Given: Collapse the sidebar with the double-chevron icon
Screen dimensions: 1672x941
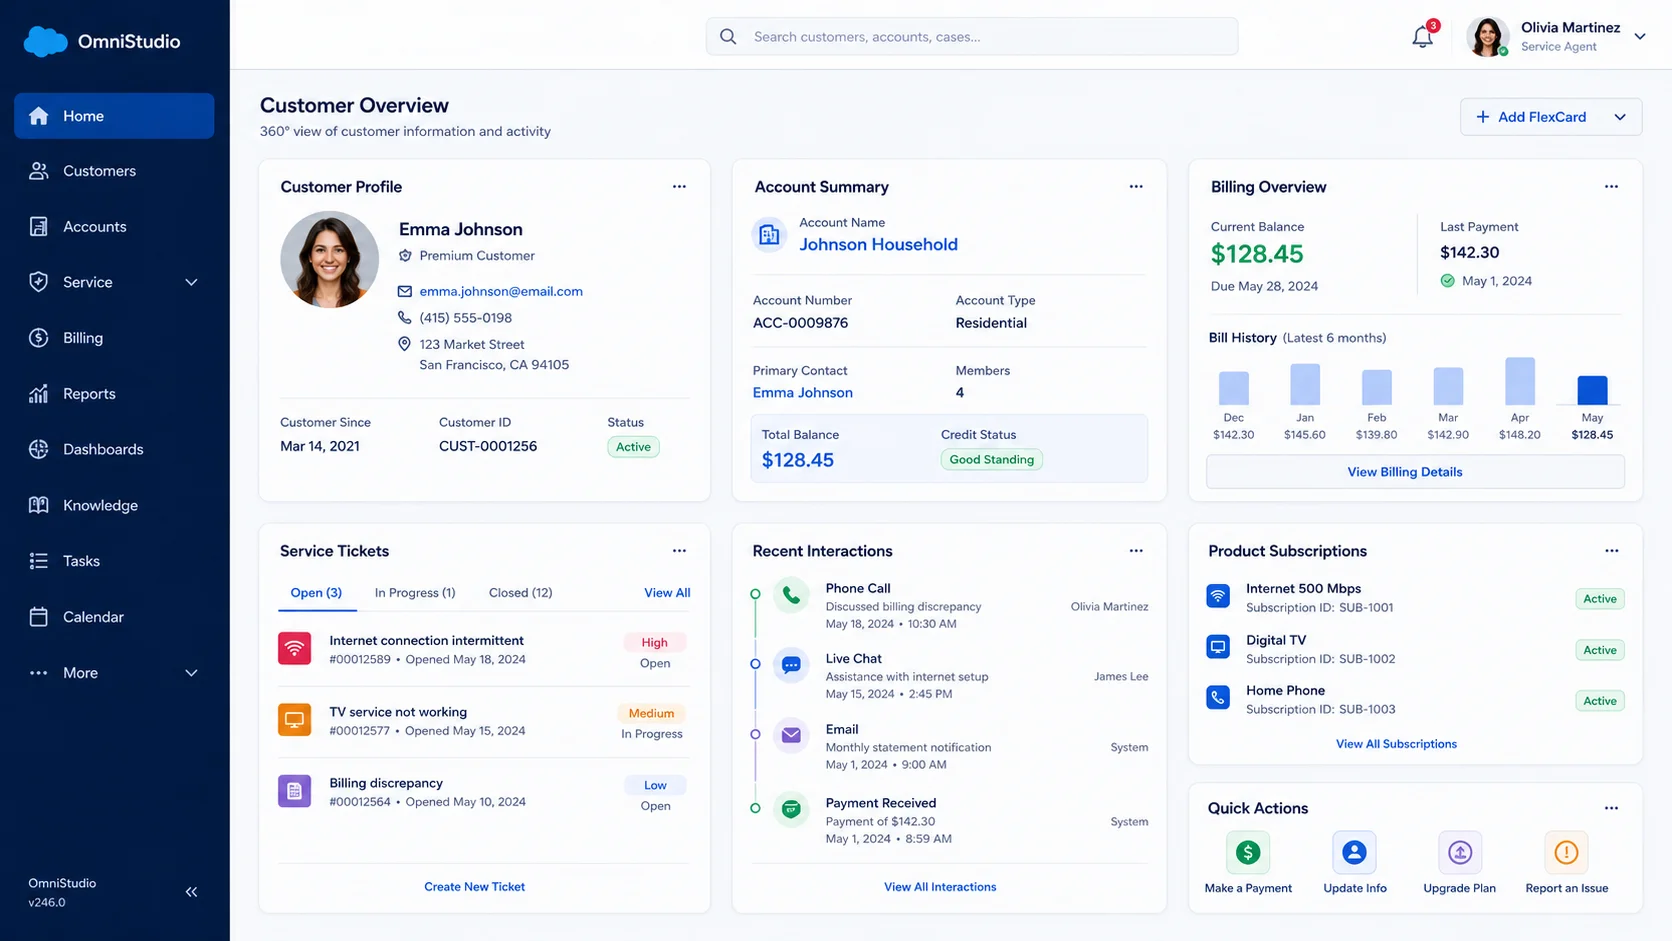Looking at the screenshot, I should [191, 892].
